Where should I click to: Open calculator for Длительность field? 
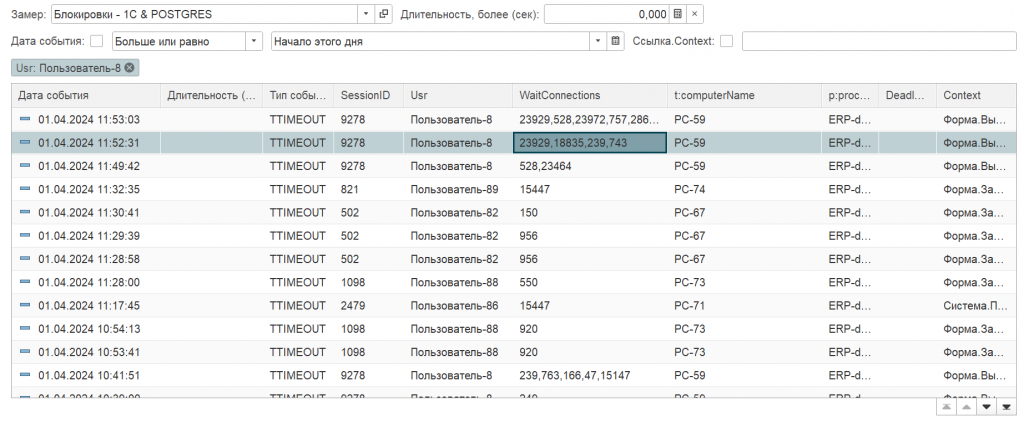point(678,14)
